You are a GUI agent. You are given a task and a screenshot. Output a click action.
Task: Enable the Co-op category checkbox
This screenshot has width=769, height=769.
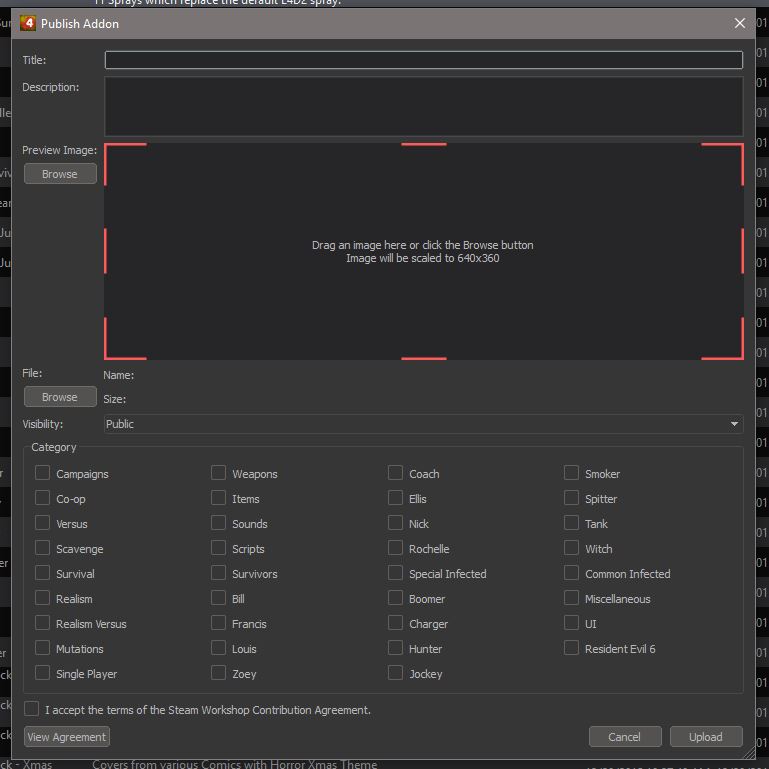(x=42, y=498)
